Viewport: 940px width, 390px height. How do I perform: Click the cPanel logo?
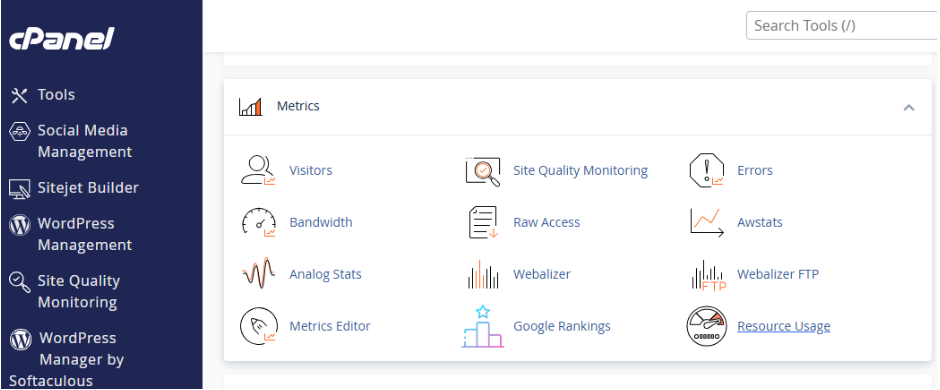point(61,39)
